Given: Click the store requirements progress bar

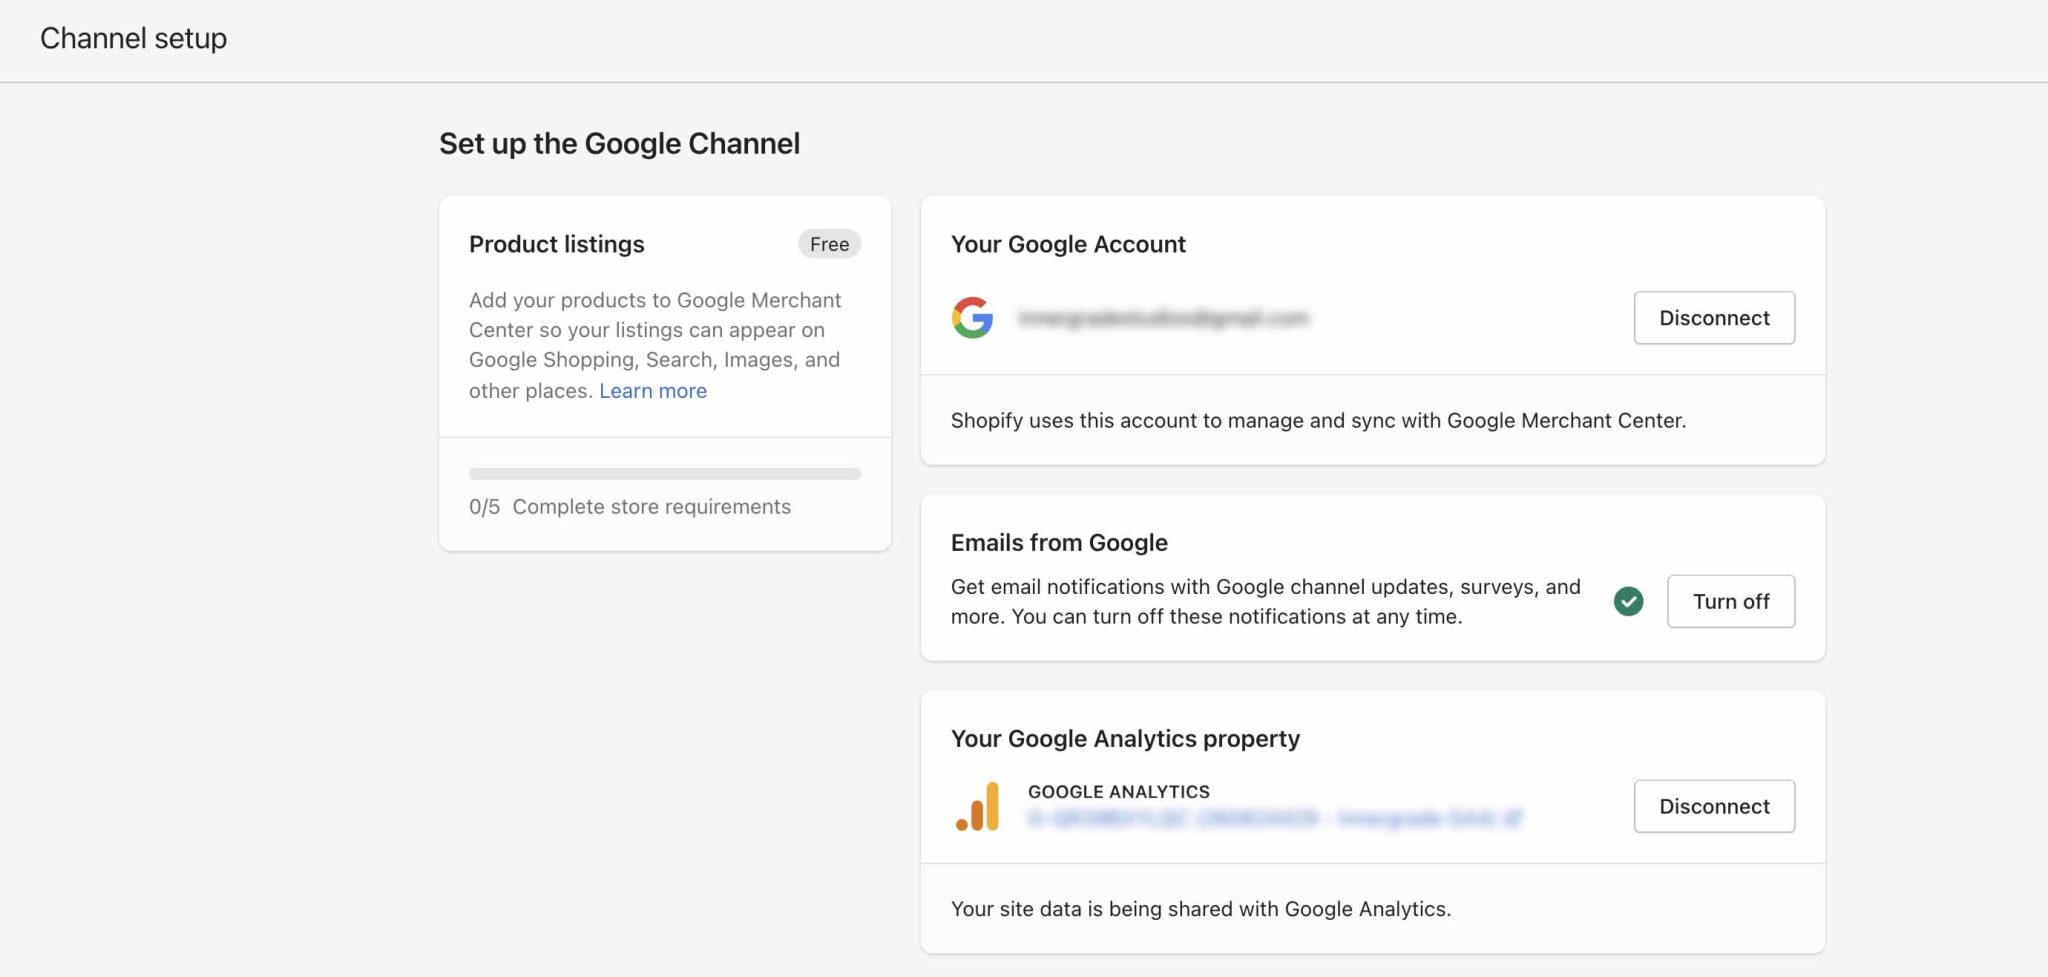Looking at the screenshot, I should click(x=665, y=474).
